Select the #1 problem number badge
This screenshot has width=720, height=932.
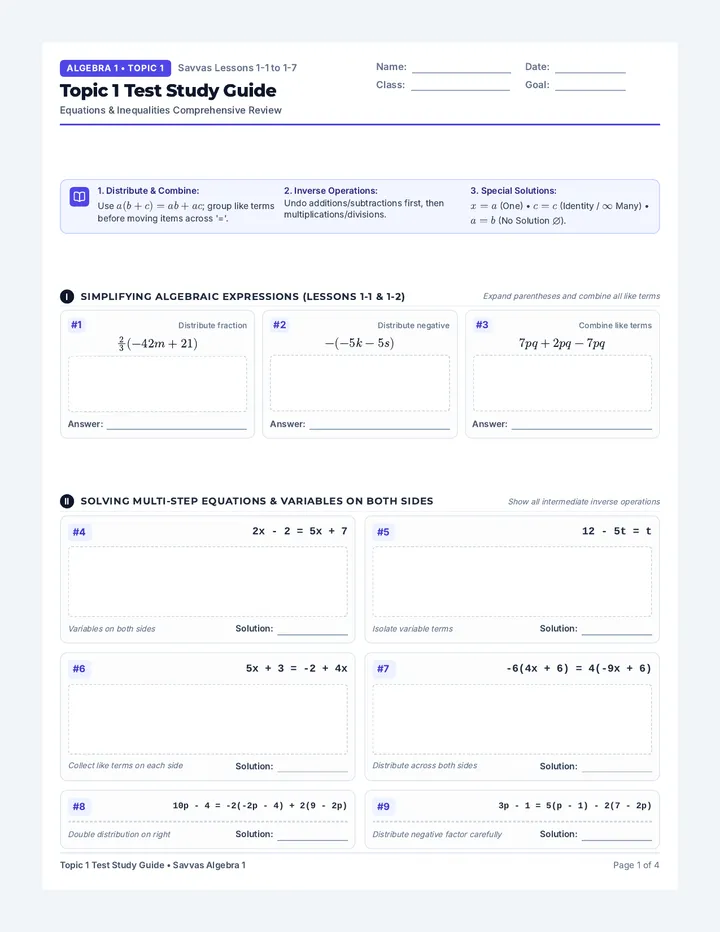click(76, 325)
